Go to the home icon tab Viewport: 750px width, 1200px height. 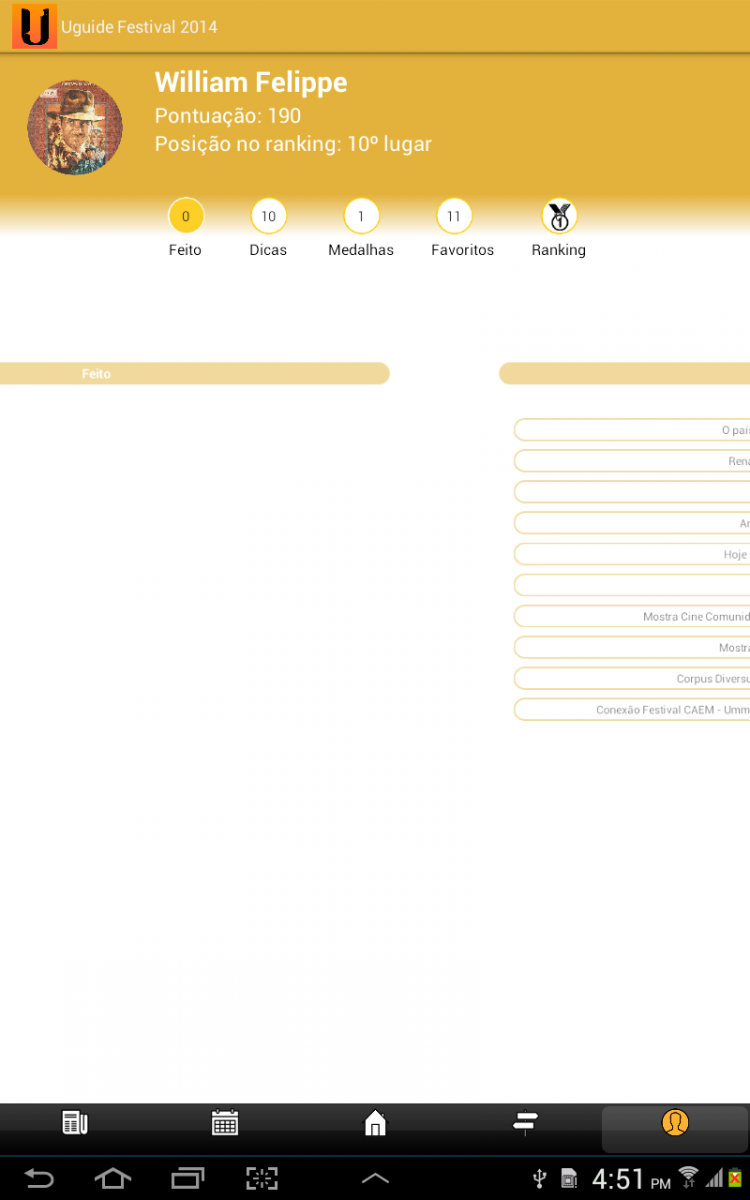375,1123
